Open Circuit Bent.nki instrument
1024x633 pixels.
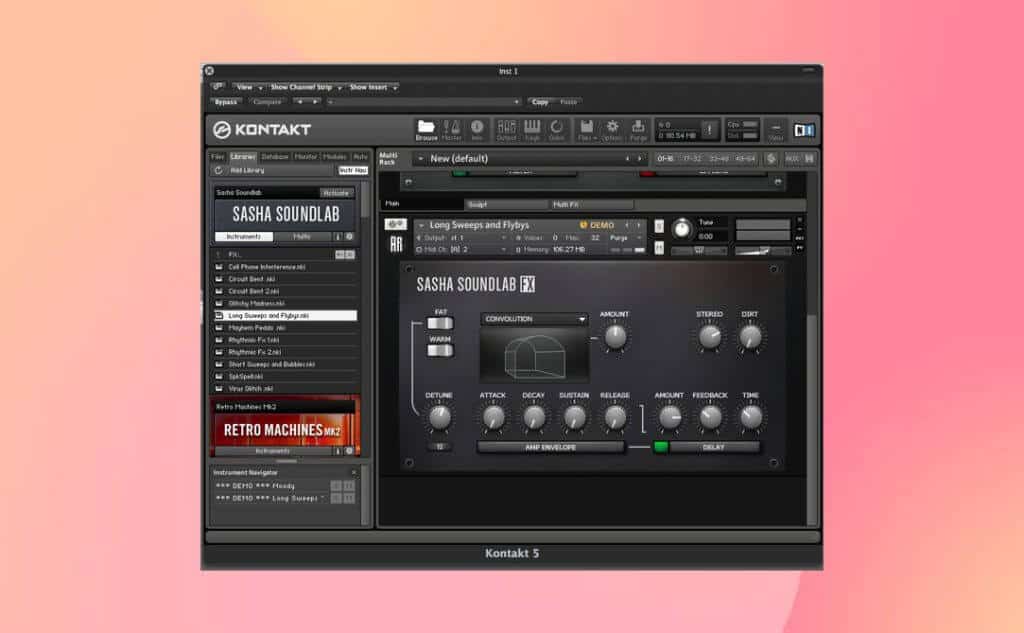286,279
